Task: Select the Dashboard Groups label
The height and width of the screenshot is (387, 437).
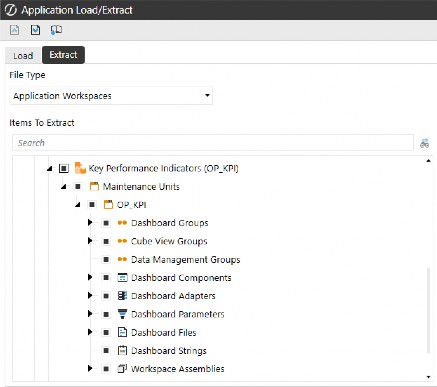Action: 170,223
